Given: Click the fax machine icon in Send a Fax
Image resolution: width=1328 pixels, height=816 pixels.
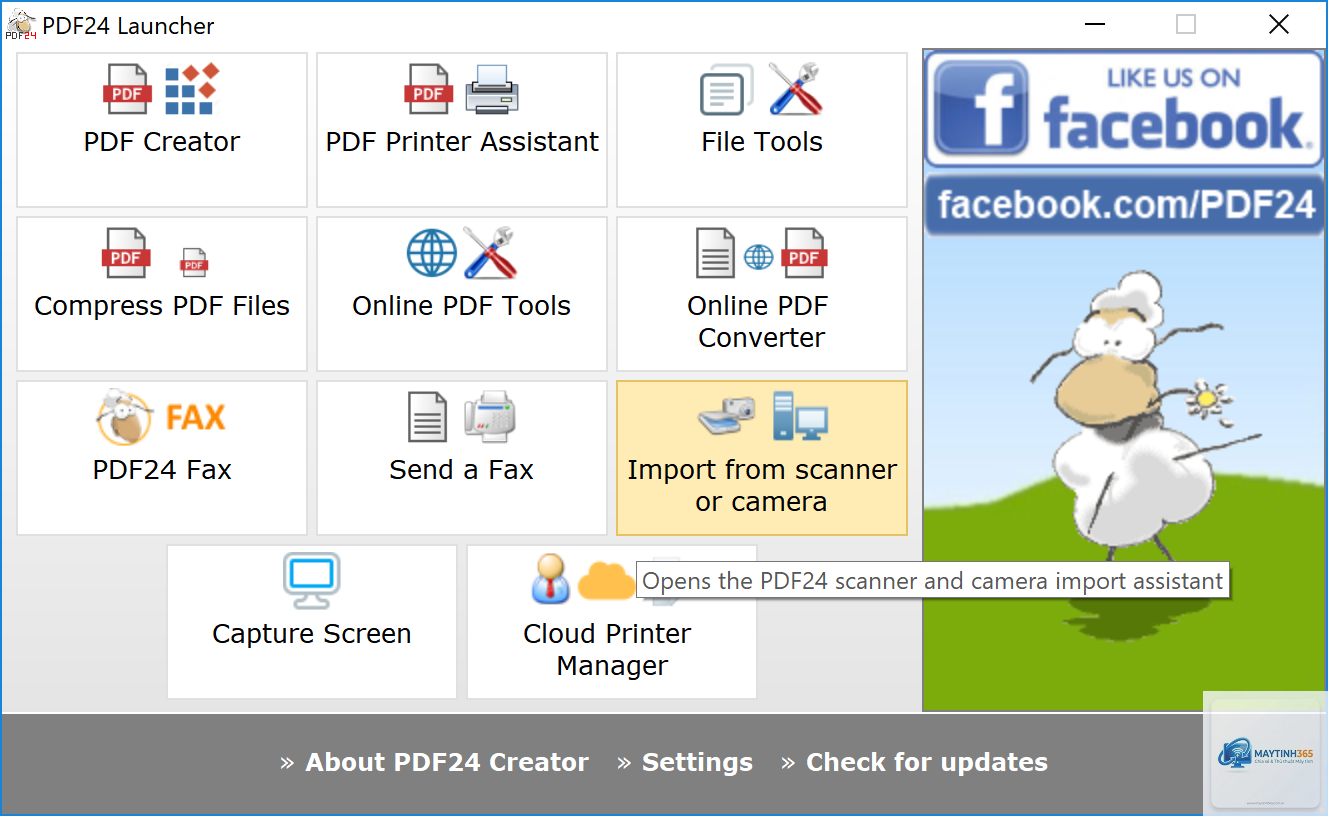Looking at the screenshot, I should pos(489,417).
